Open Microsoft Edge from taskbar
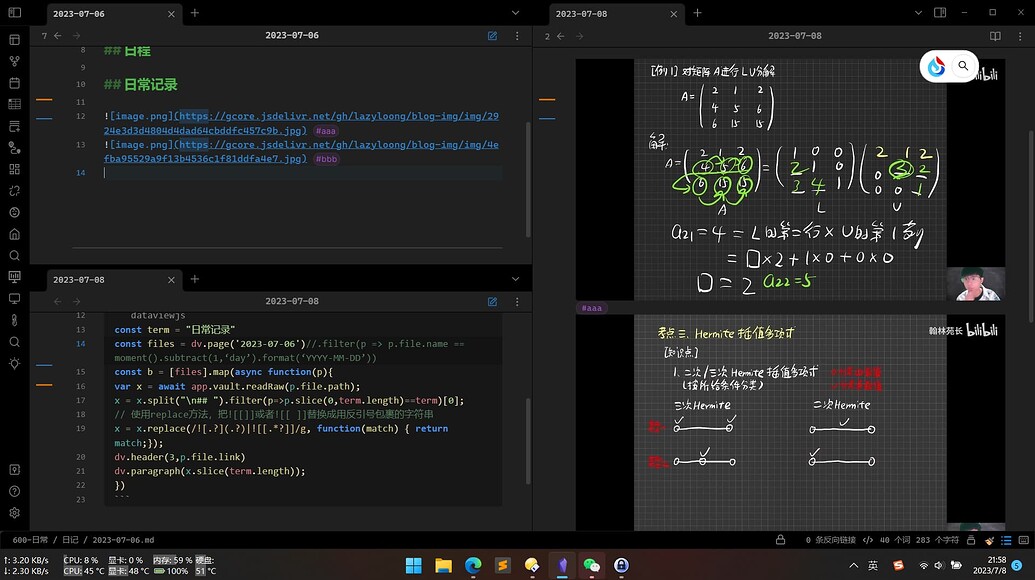The height and width of the screenshot is (580, 1035). pos(473,565)
